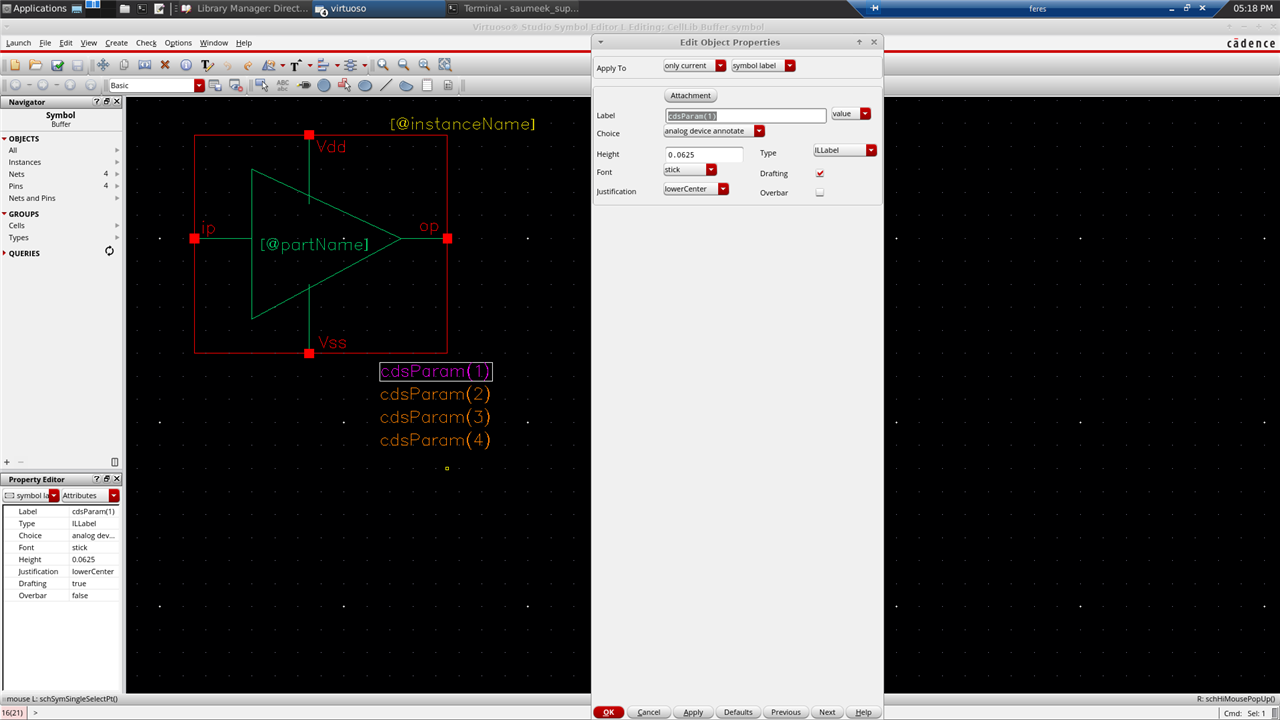Click the Defaults button
1280x720 pixels.
(x=738, y=712)
